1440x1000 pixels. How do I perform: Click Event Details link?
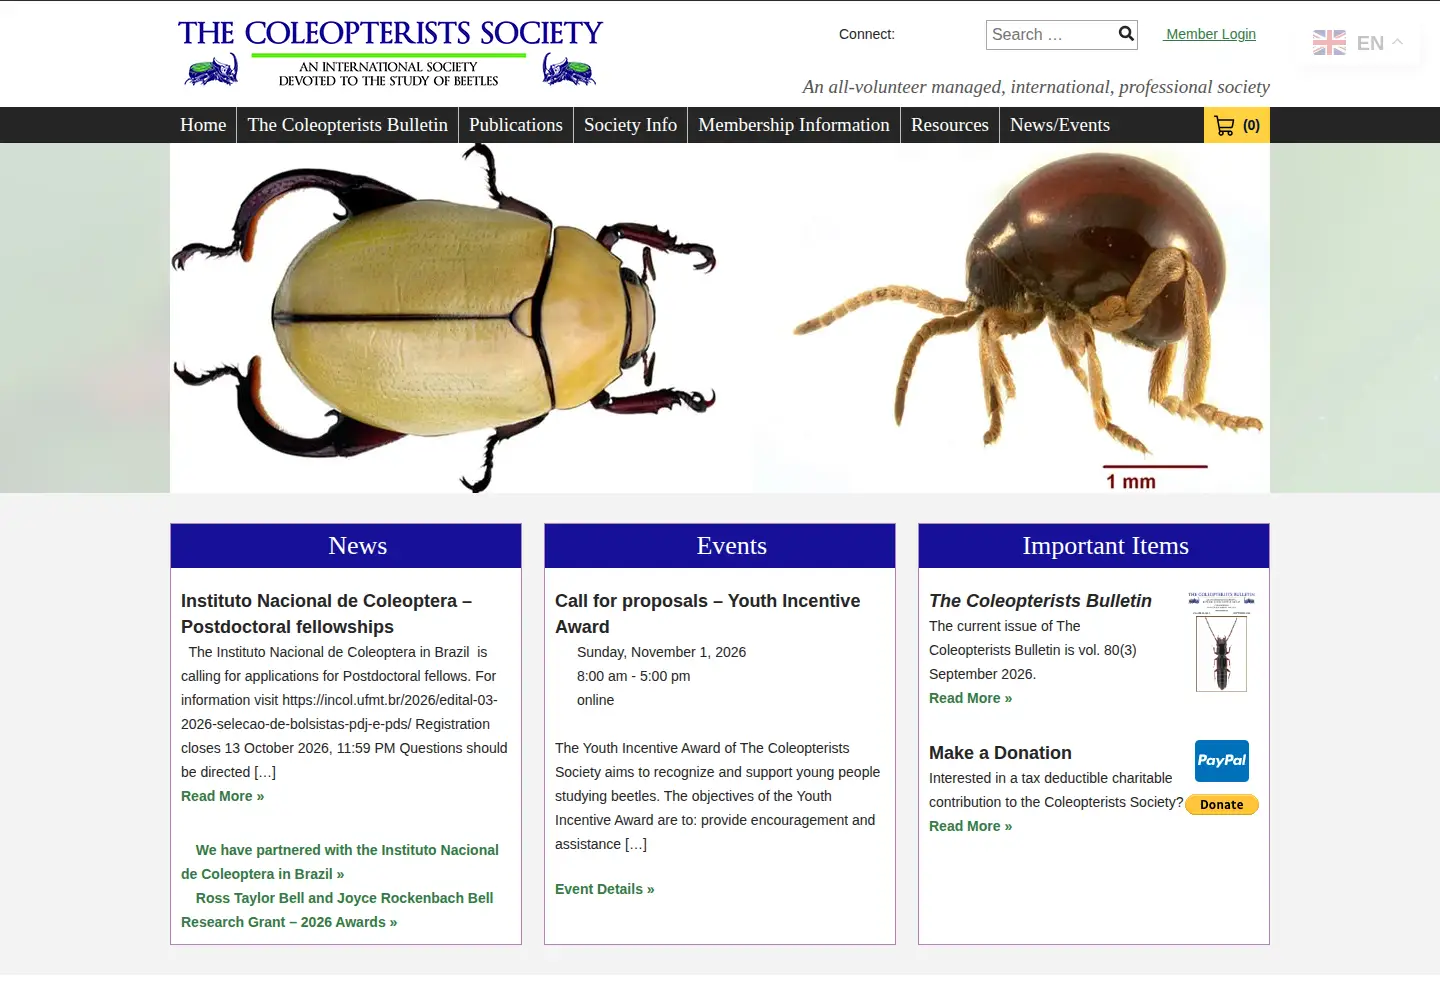point(605,889)
